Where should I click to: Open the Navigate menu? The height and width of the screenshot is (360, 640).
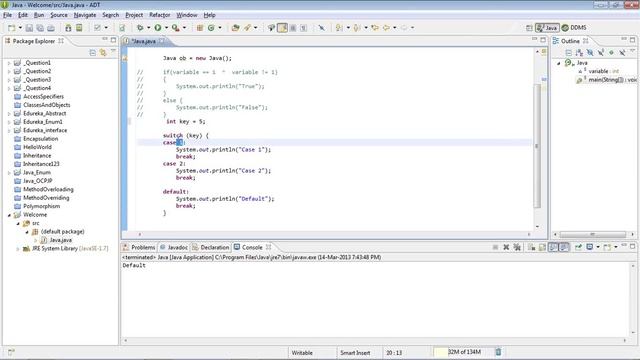point(85,15)
